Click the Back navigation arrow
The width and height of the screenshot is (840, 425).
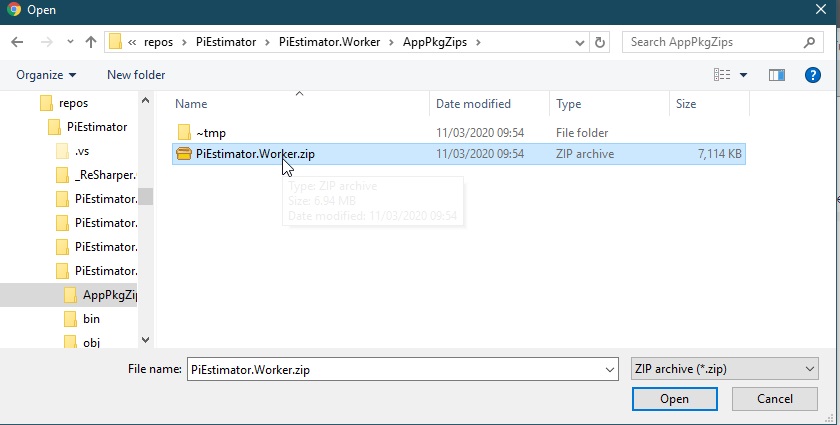(x=18, y=42)
